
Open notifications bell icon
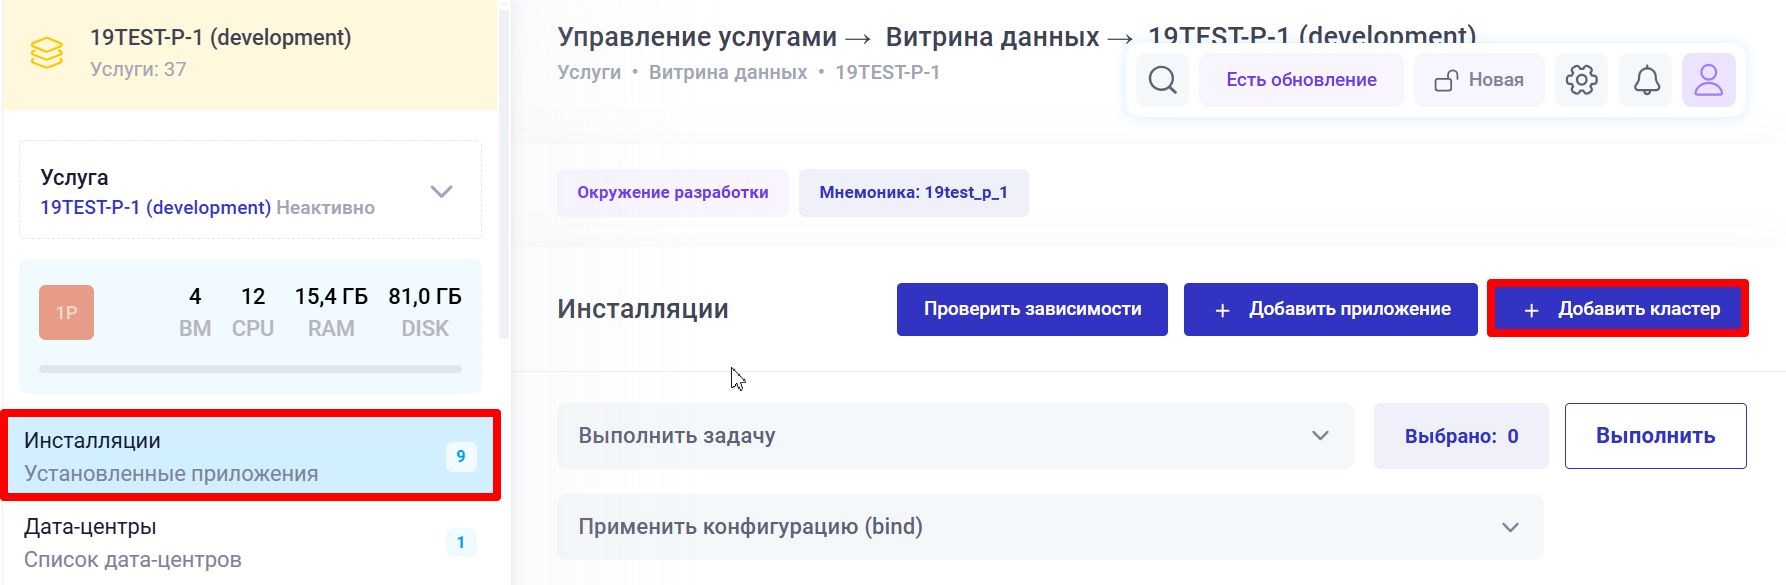click(x=1646, y=80)
